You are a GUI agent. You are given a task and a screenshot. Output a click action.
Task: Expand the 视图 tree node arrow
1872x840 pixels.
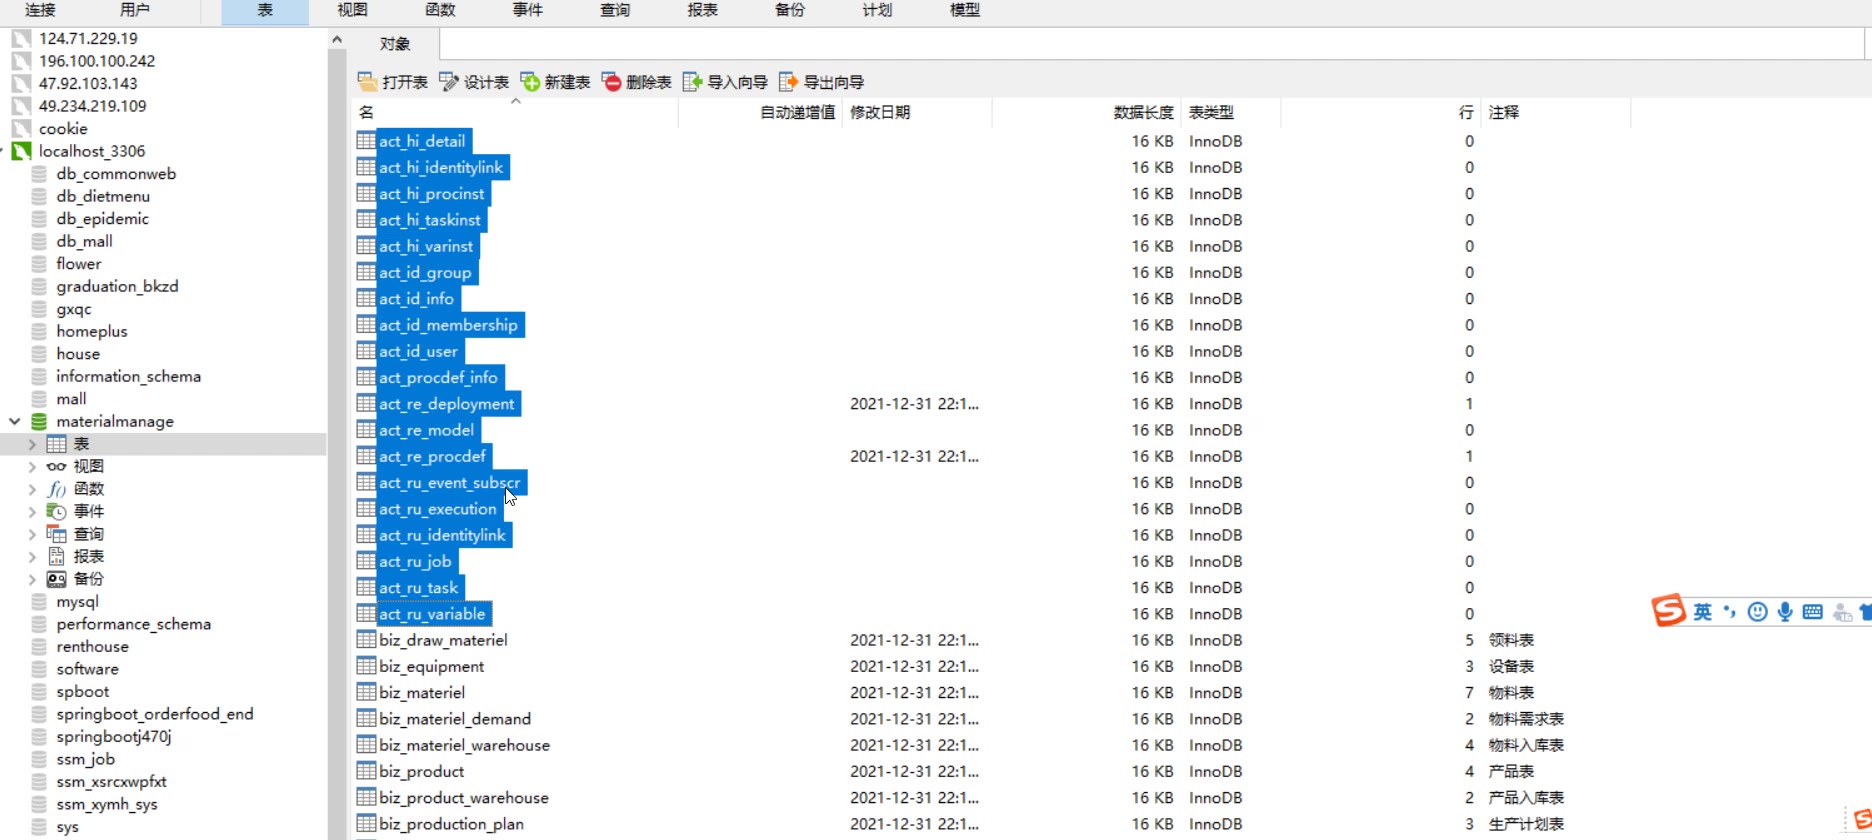32,466
